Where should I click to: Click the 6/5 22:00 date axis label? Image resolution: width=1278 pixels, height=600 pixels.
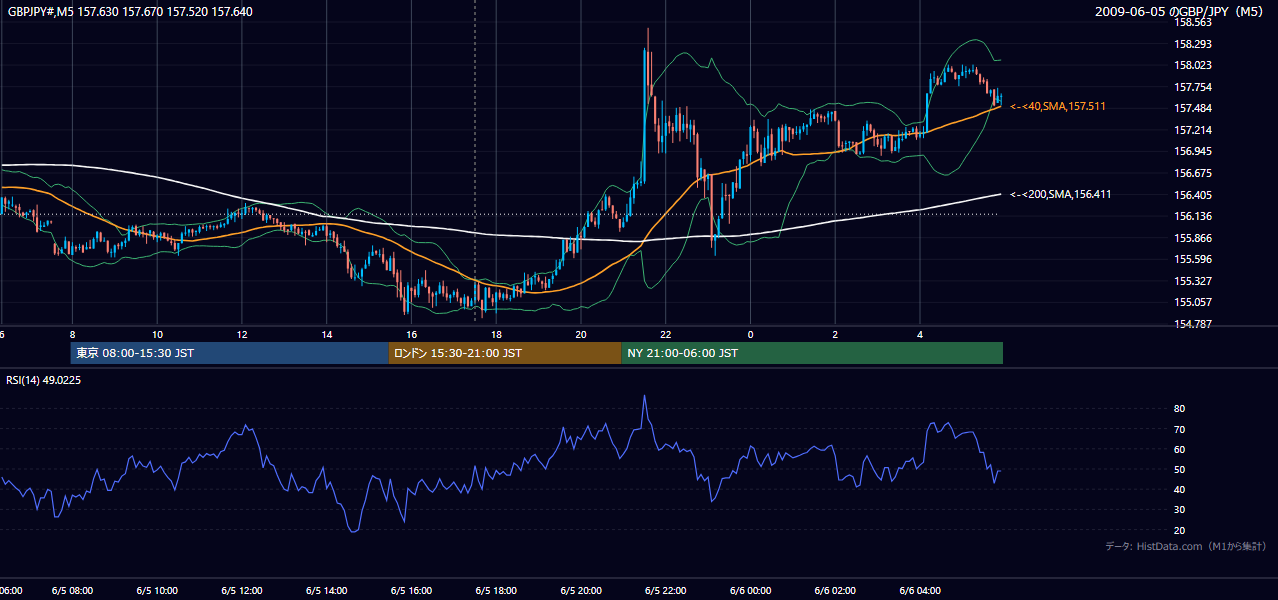pyautogui.click(x=665, y=591)
